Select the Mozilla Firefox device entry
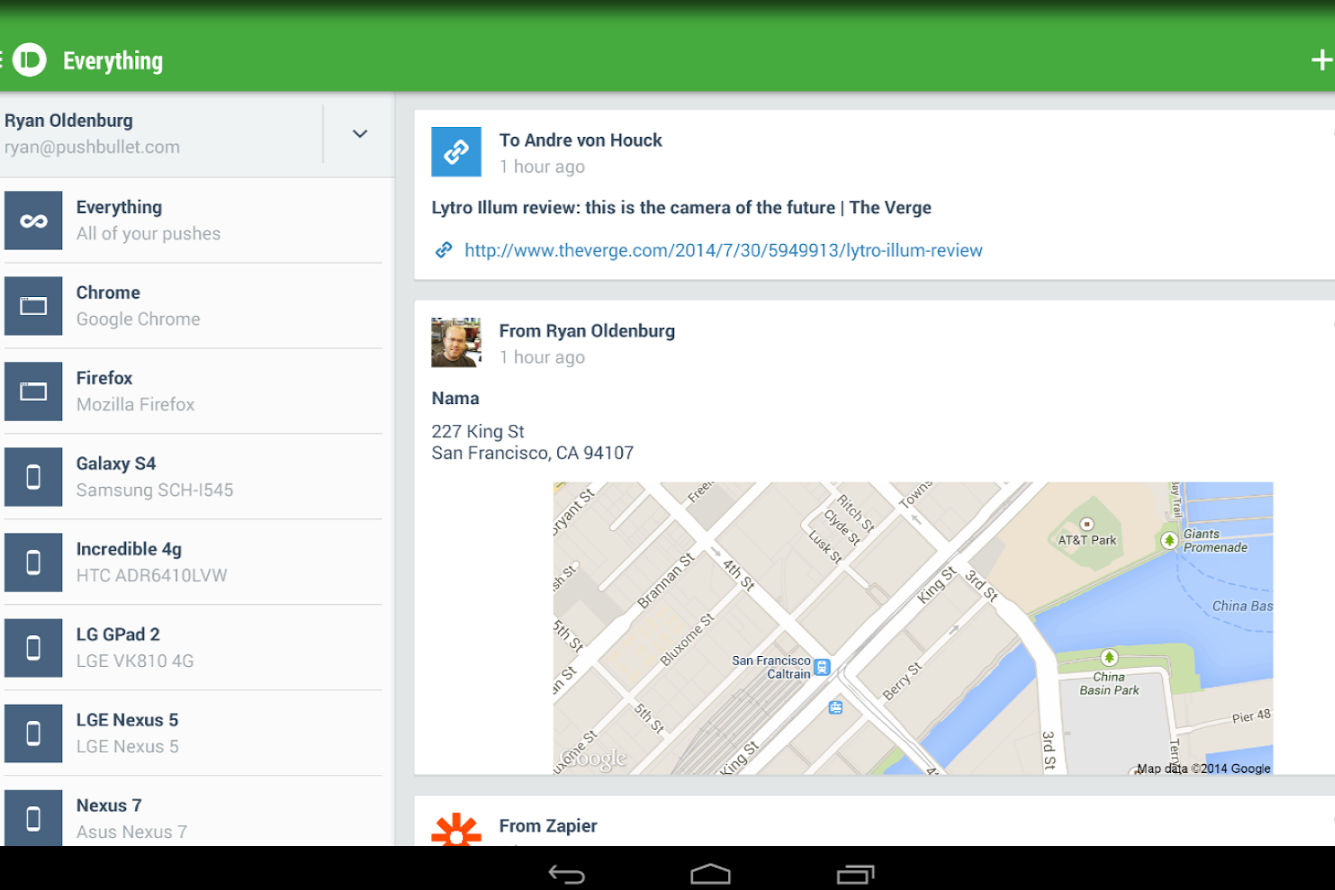This screenshot has width=1335, height=890. (x=193, y=391)
